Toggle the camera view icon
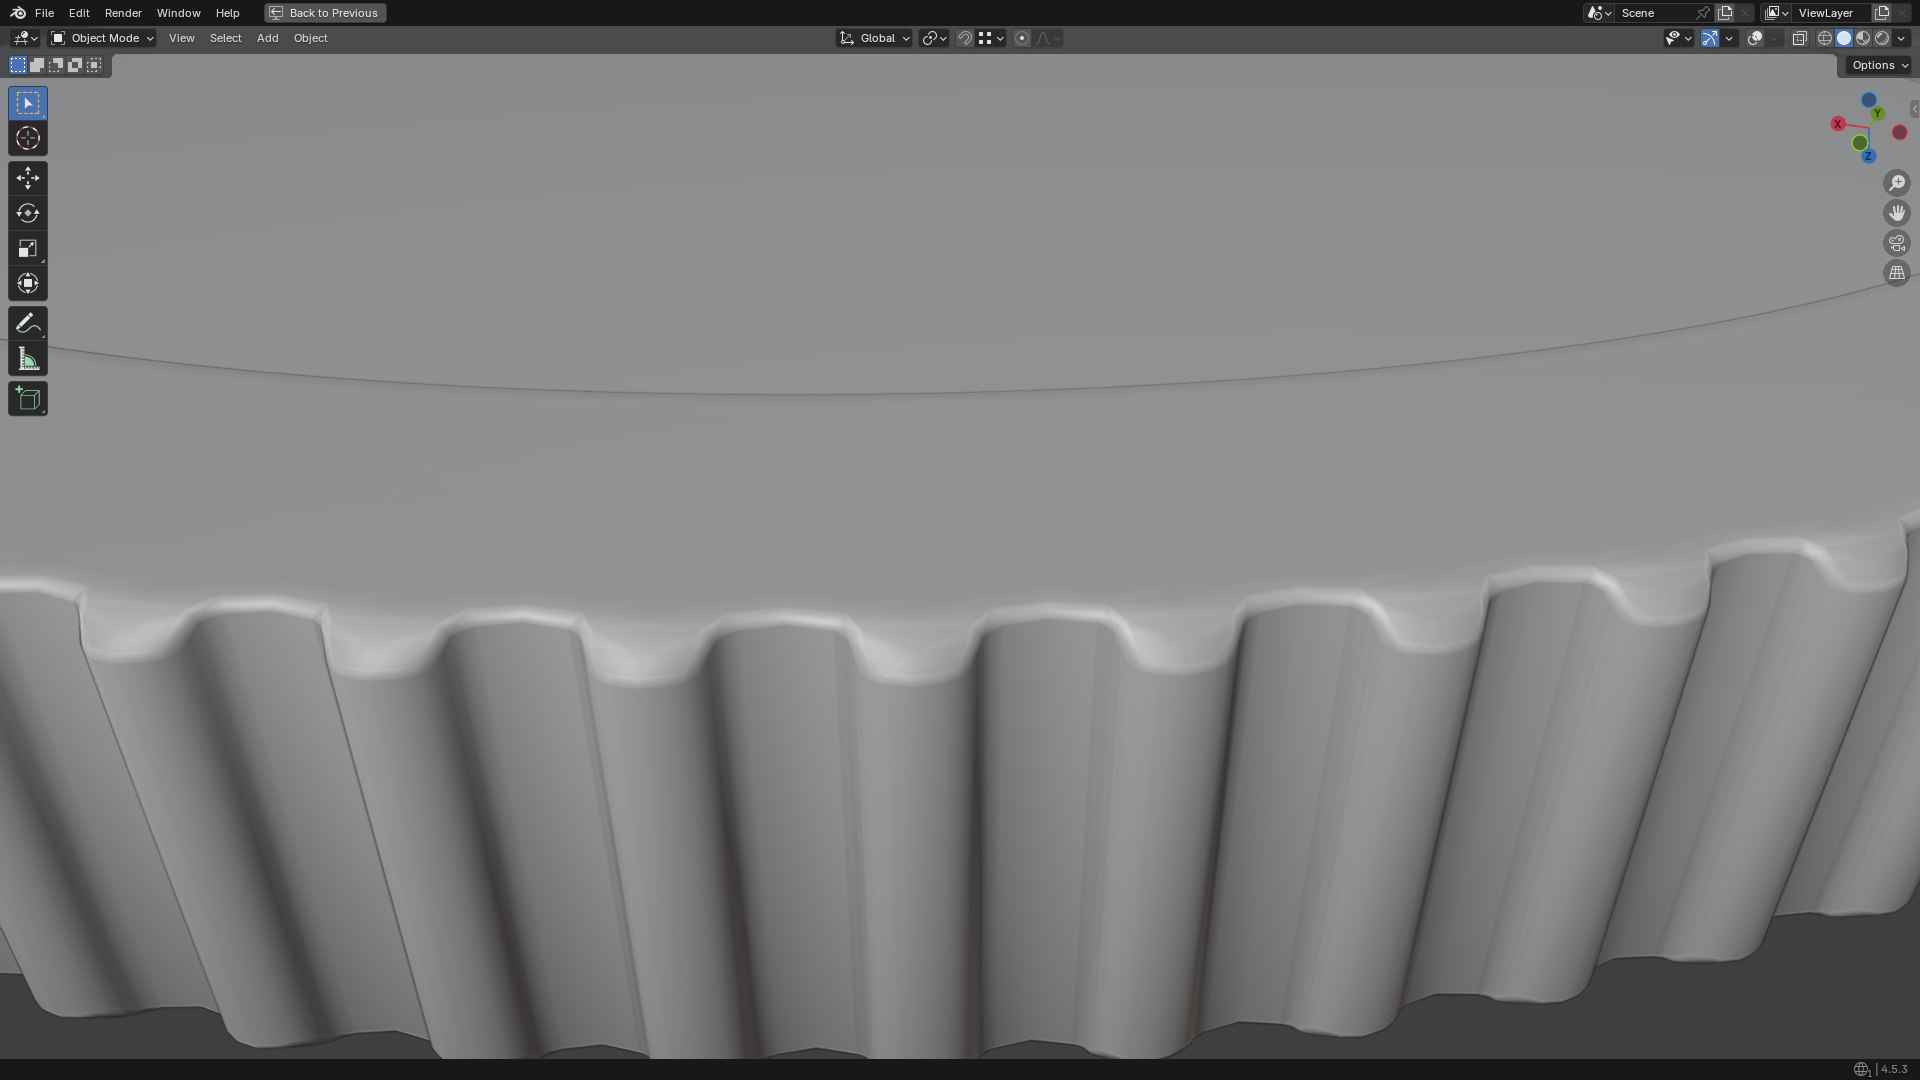The height and width of the screenshot is (1080, 1920). (1896, 243)
